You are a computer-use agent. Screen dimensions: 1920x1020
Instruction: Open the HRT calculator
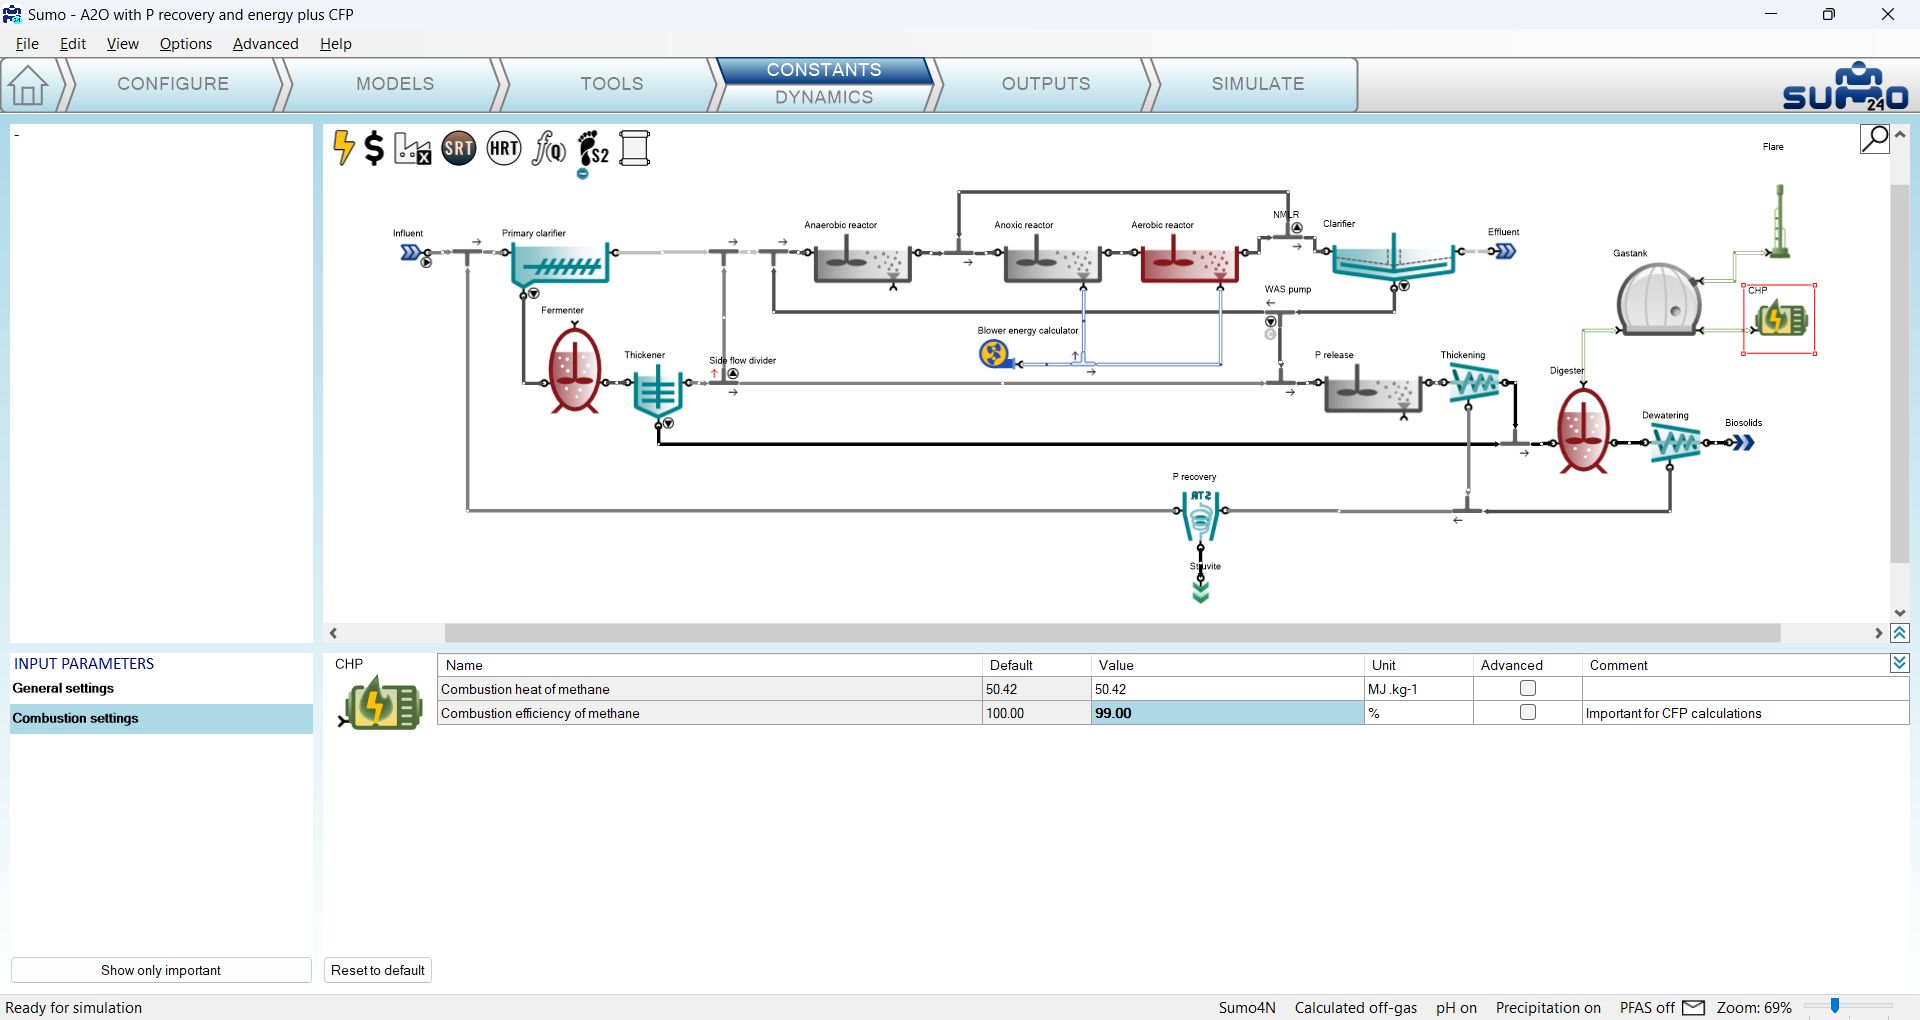(504, 149)
